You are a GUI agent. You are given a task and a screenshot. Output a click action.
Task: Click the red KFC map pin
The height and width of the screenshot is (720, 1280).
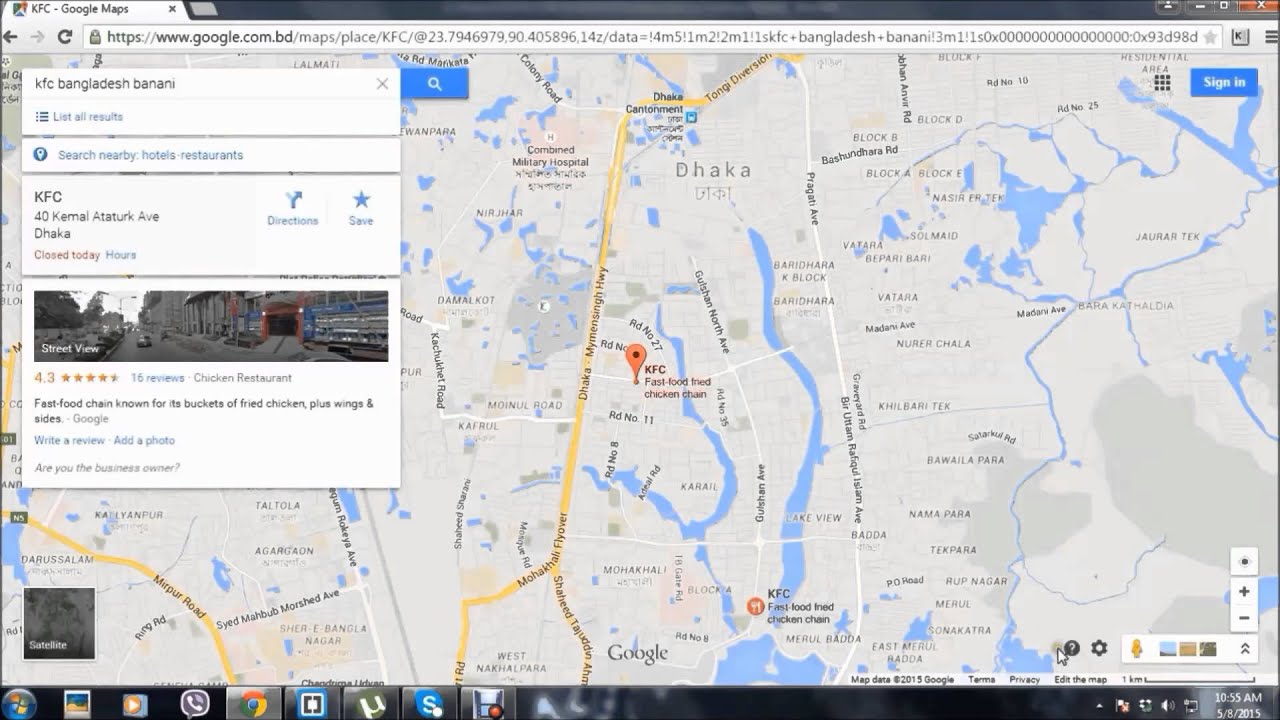[x=635, y=363]
